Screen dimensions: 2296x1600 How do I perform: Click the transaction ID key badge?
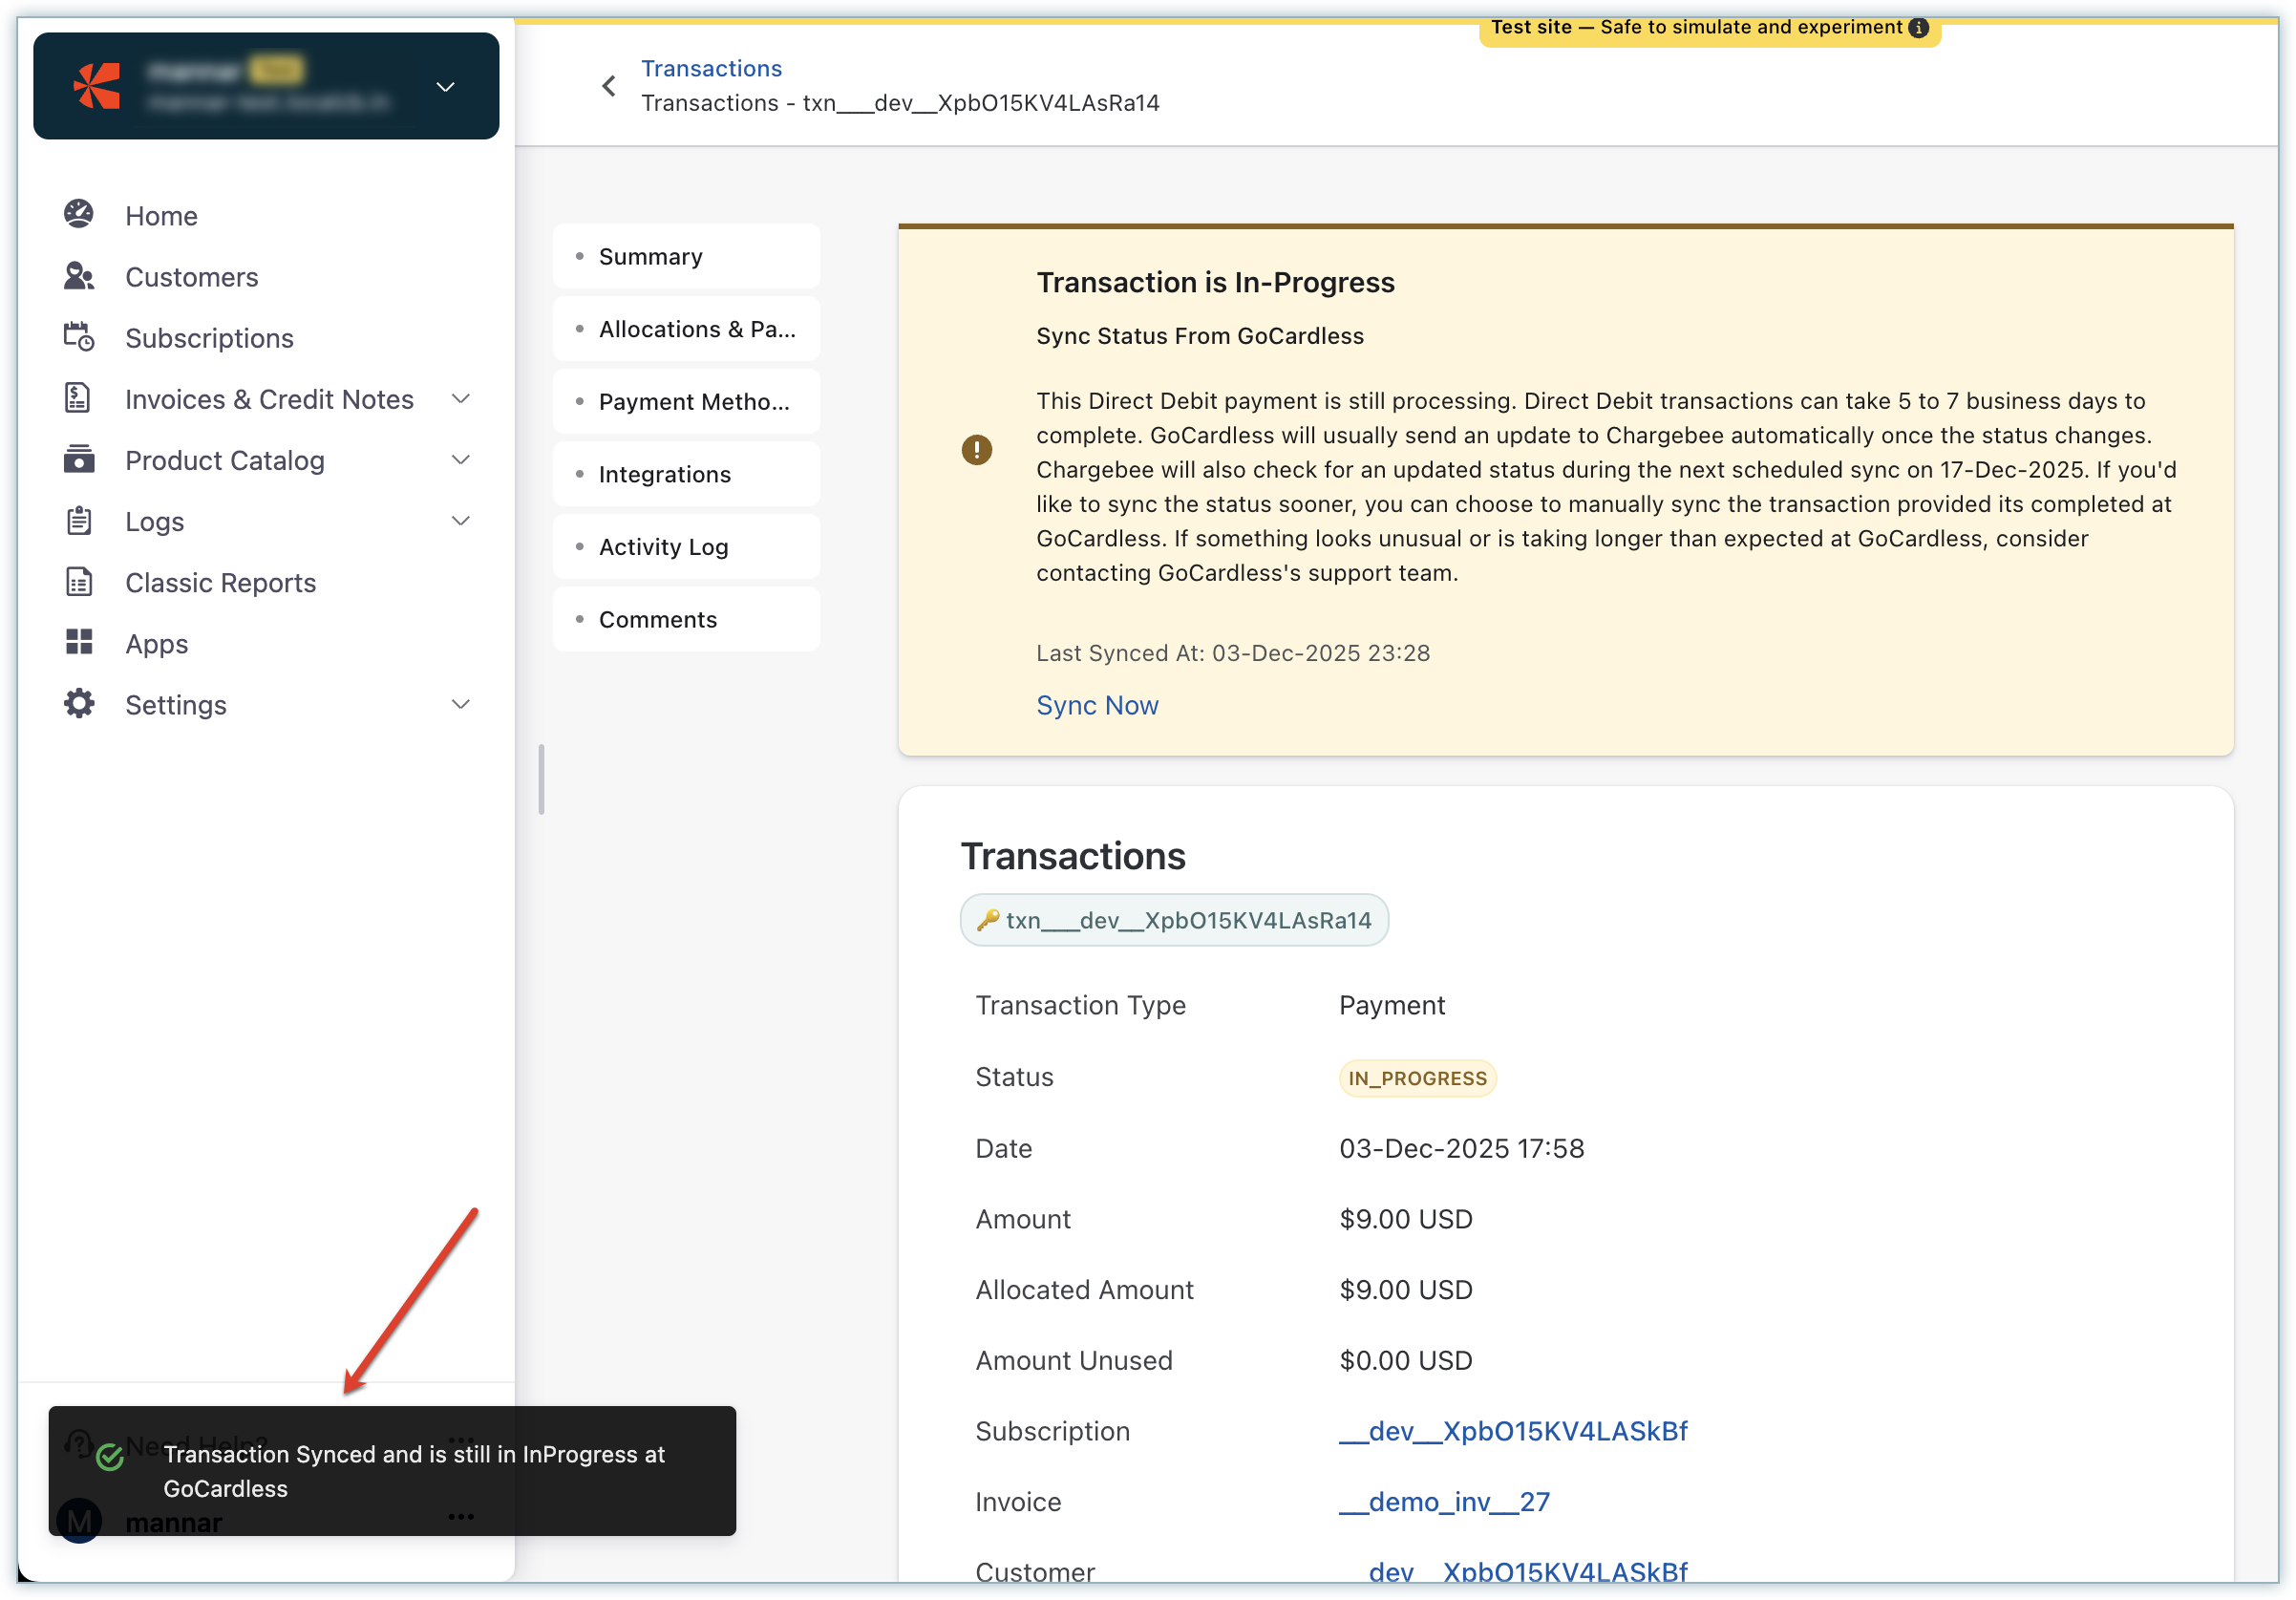click(1174, 920)
